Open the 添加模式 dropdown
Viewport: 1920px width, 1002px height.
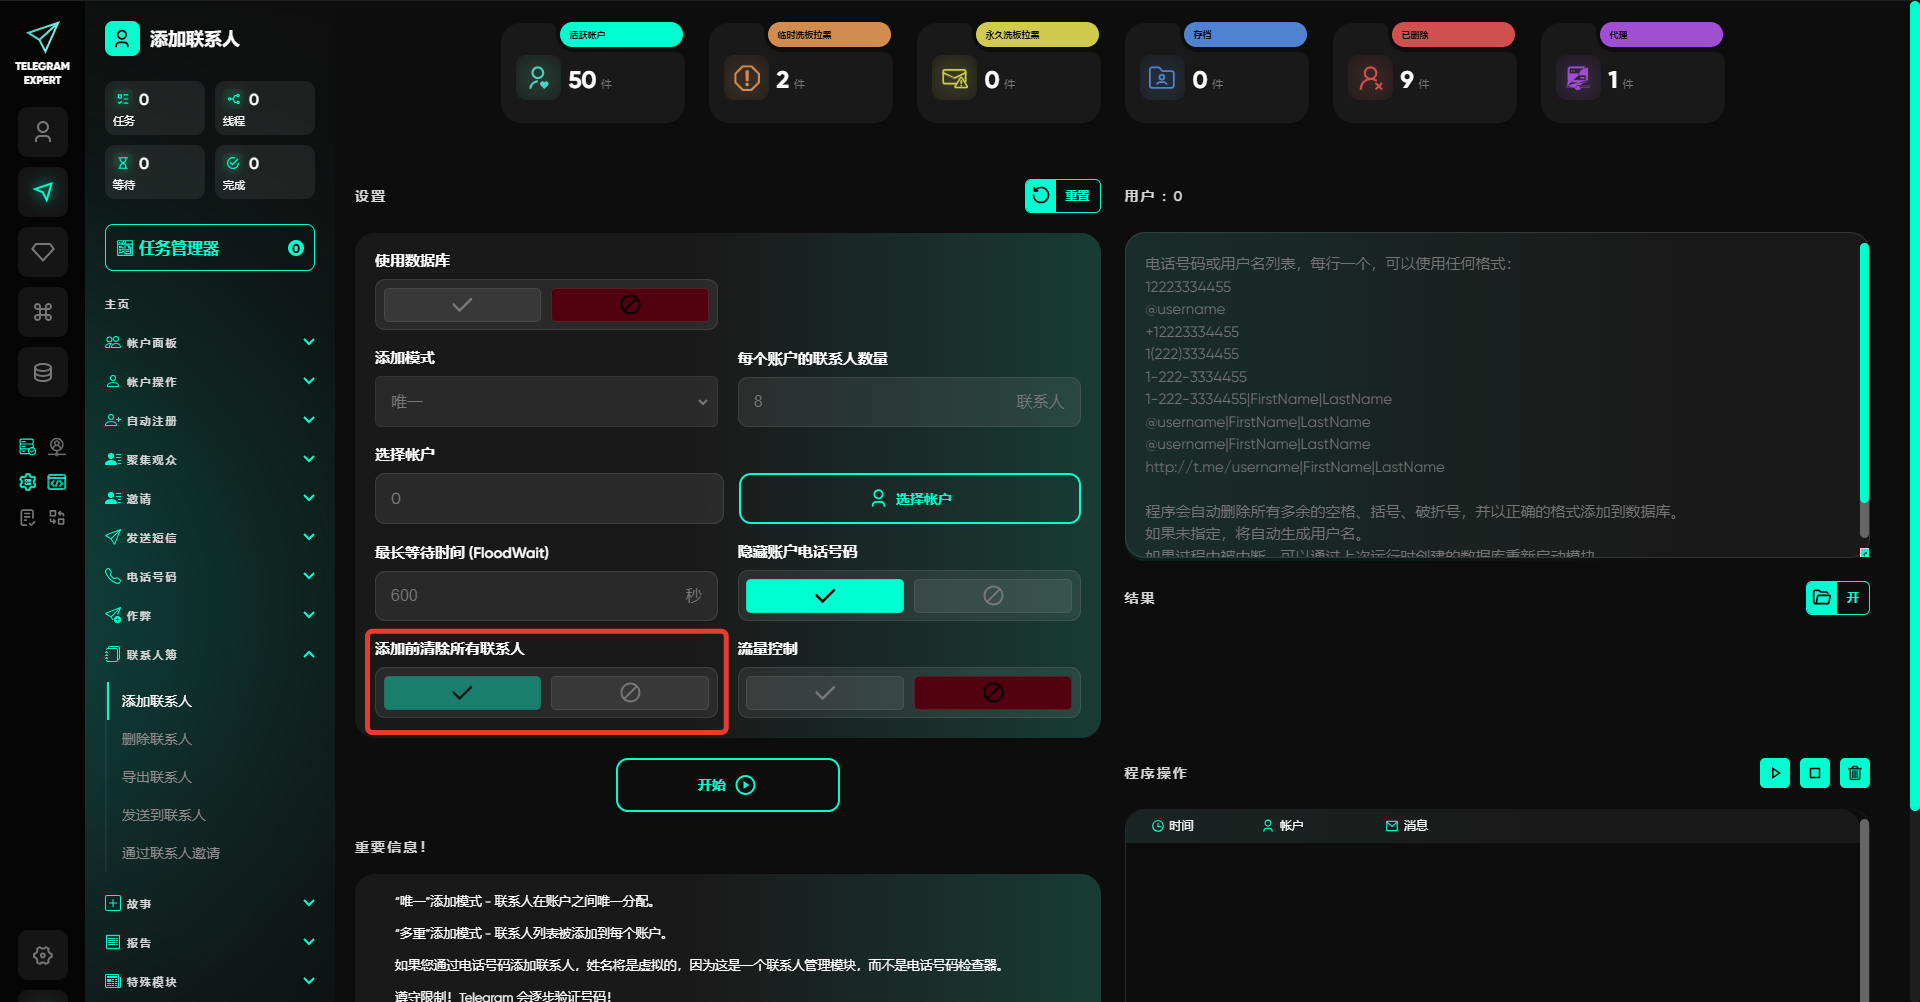pos(546,402)
